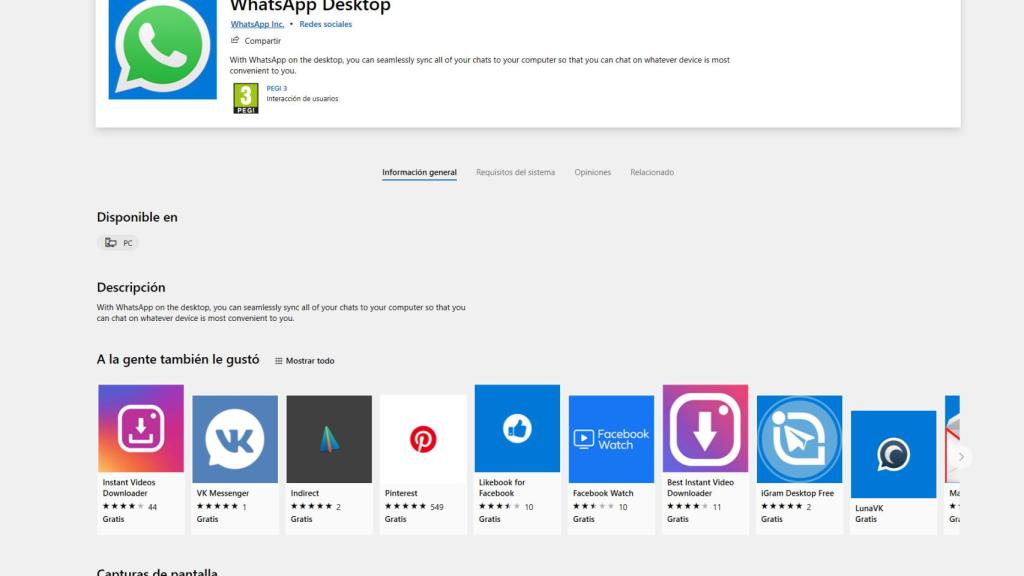This screenshot has width=1024, height=576.
Task: Open the WhatsApp Inc. publisher link
Action: (257, 24)
